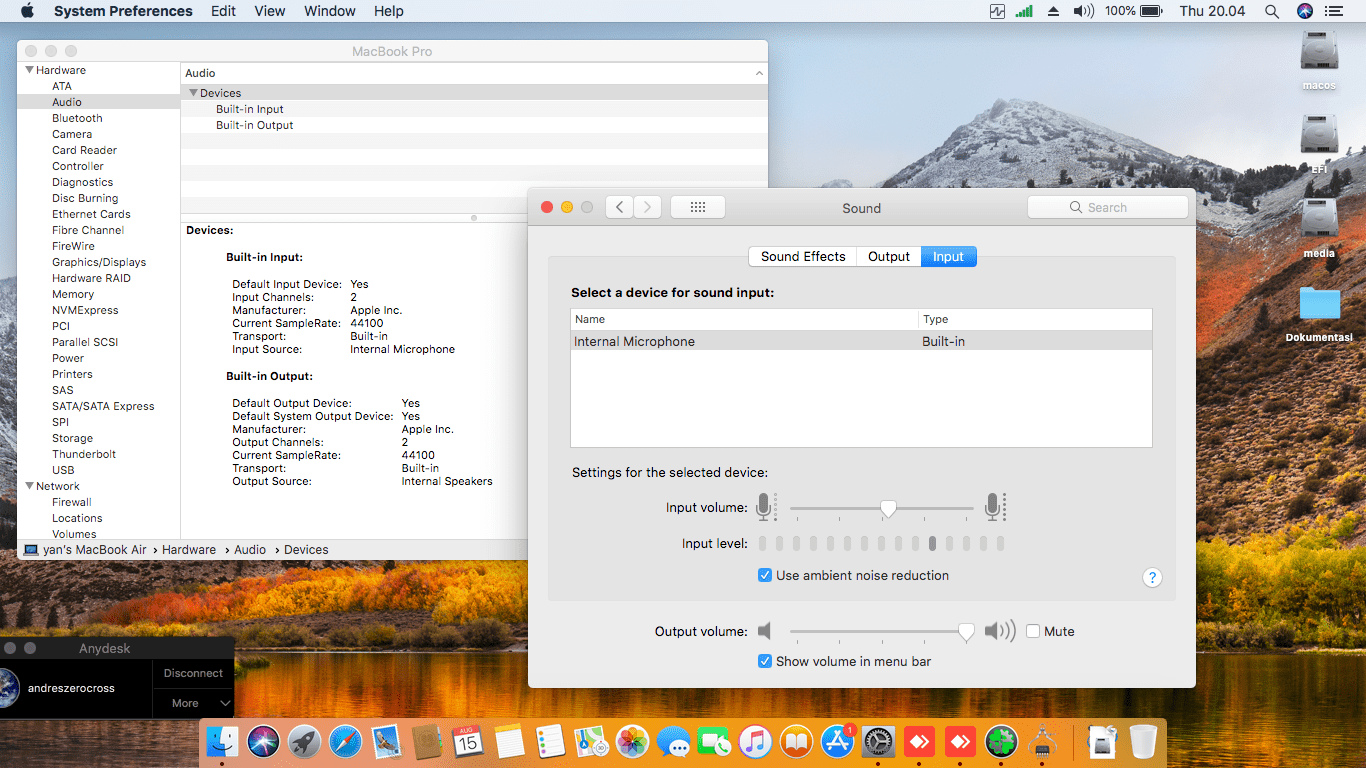Screen dimensions: 1366x768
Task: Collapse the Network tree section
Action: (30, 486)
